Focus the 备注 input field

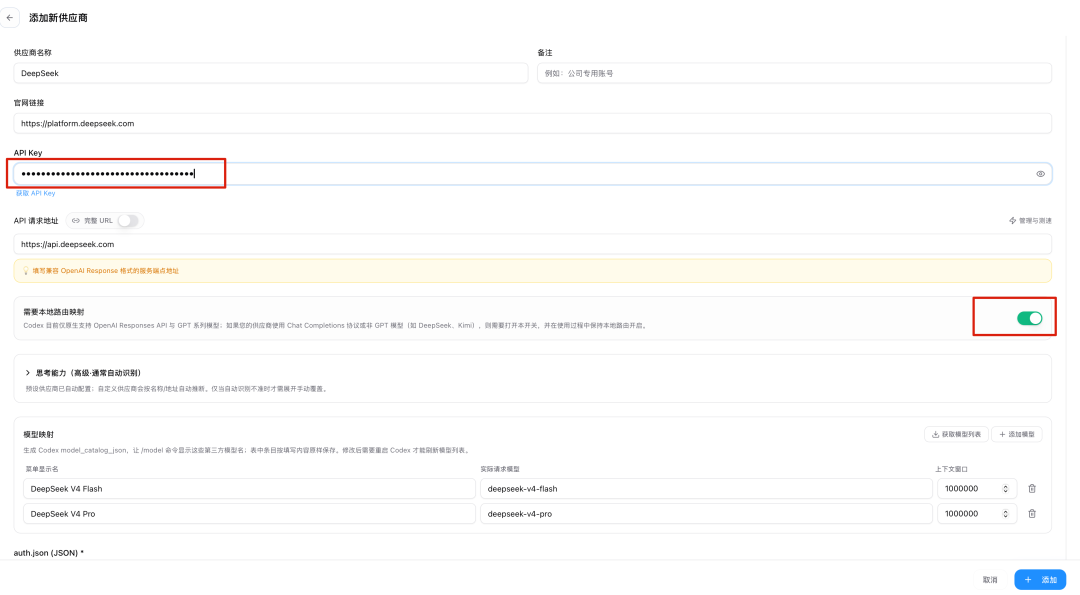(794, 73)
